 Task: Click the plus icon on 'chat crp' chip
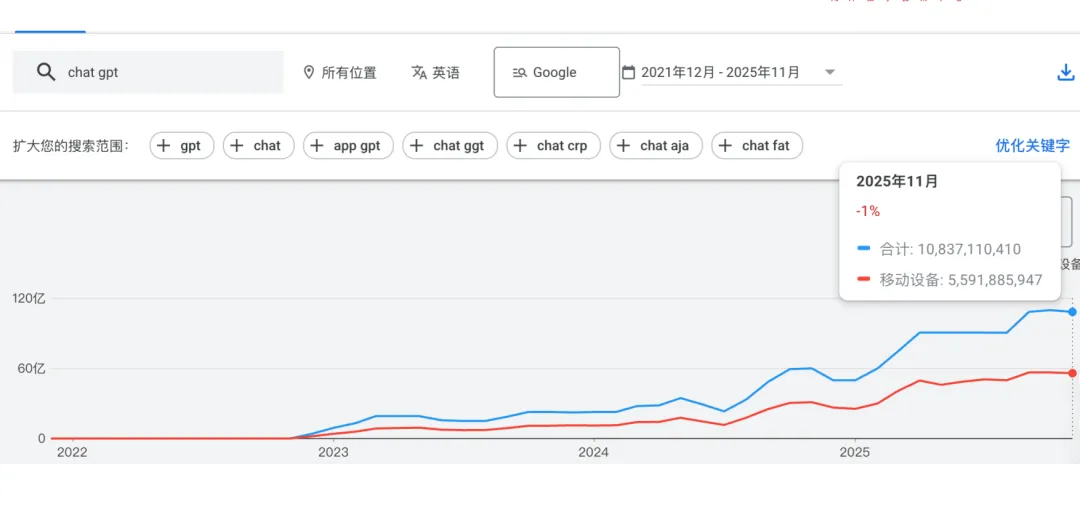tap(521, 145)
